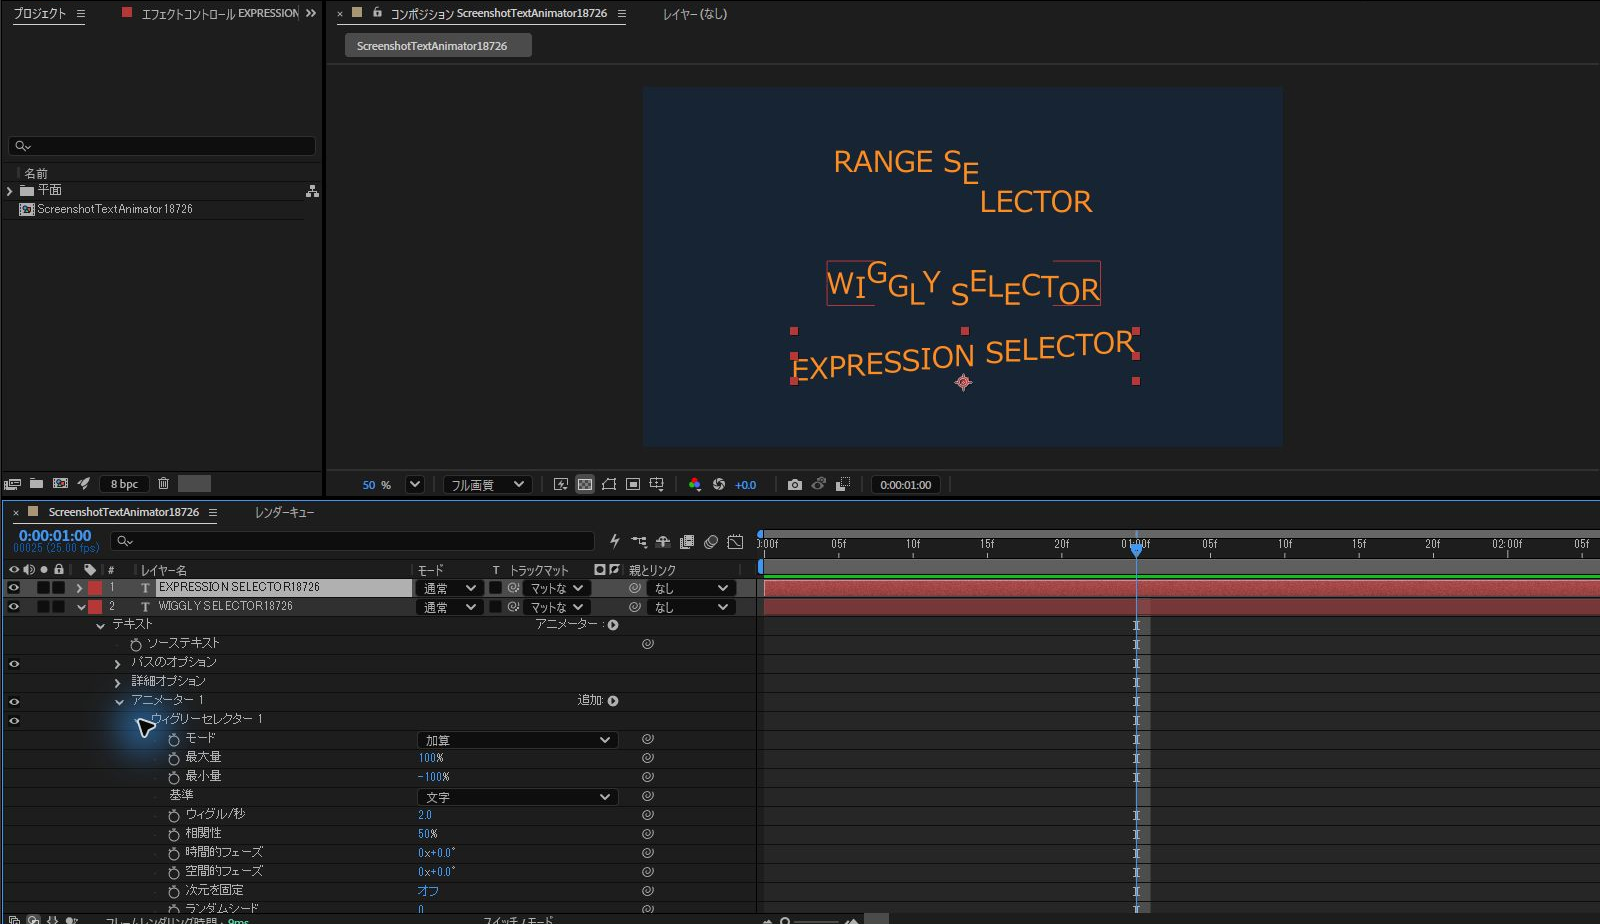Hide the WIGGLY SELECTOR18726 layer eye

(14, 607)
